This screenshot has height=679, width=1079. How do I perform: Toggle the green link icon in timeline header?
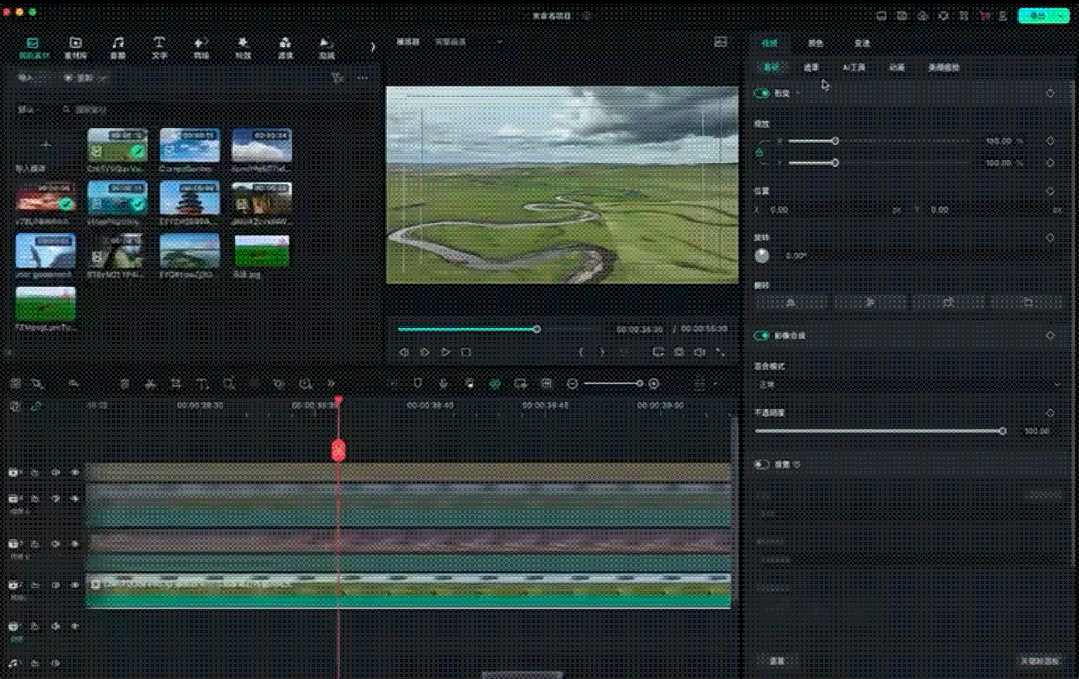(x=36, y=407)
